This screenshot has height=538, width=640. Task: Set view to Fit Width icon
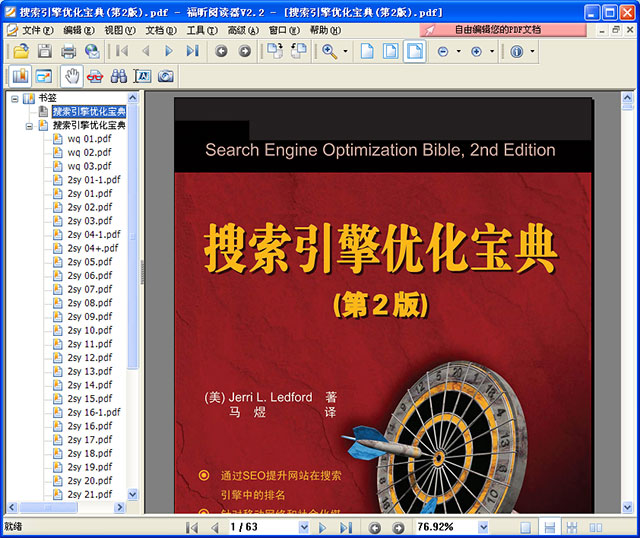pos(415,51)
